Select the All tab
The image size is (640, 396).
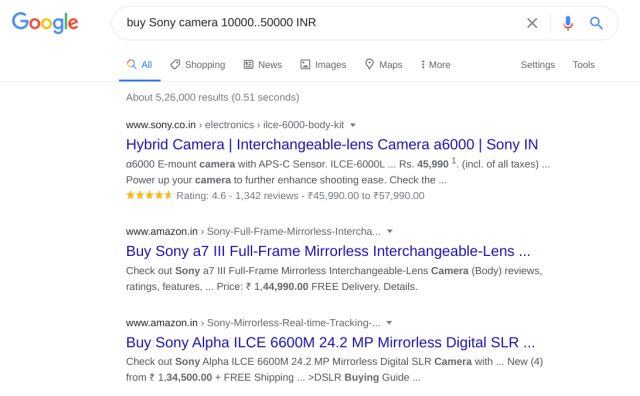(140, 65)
